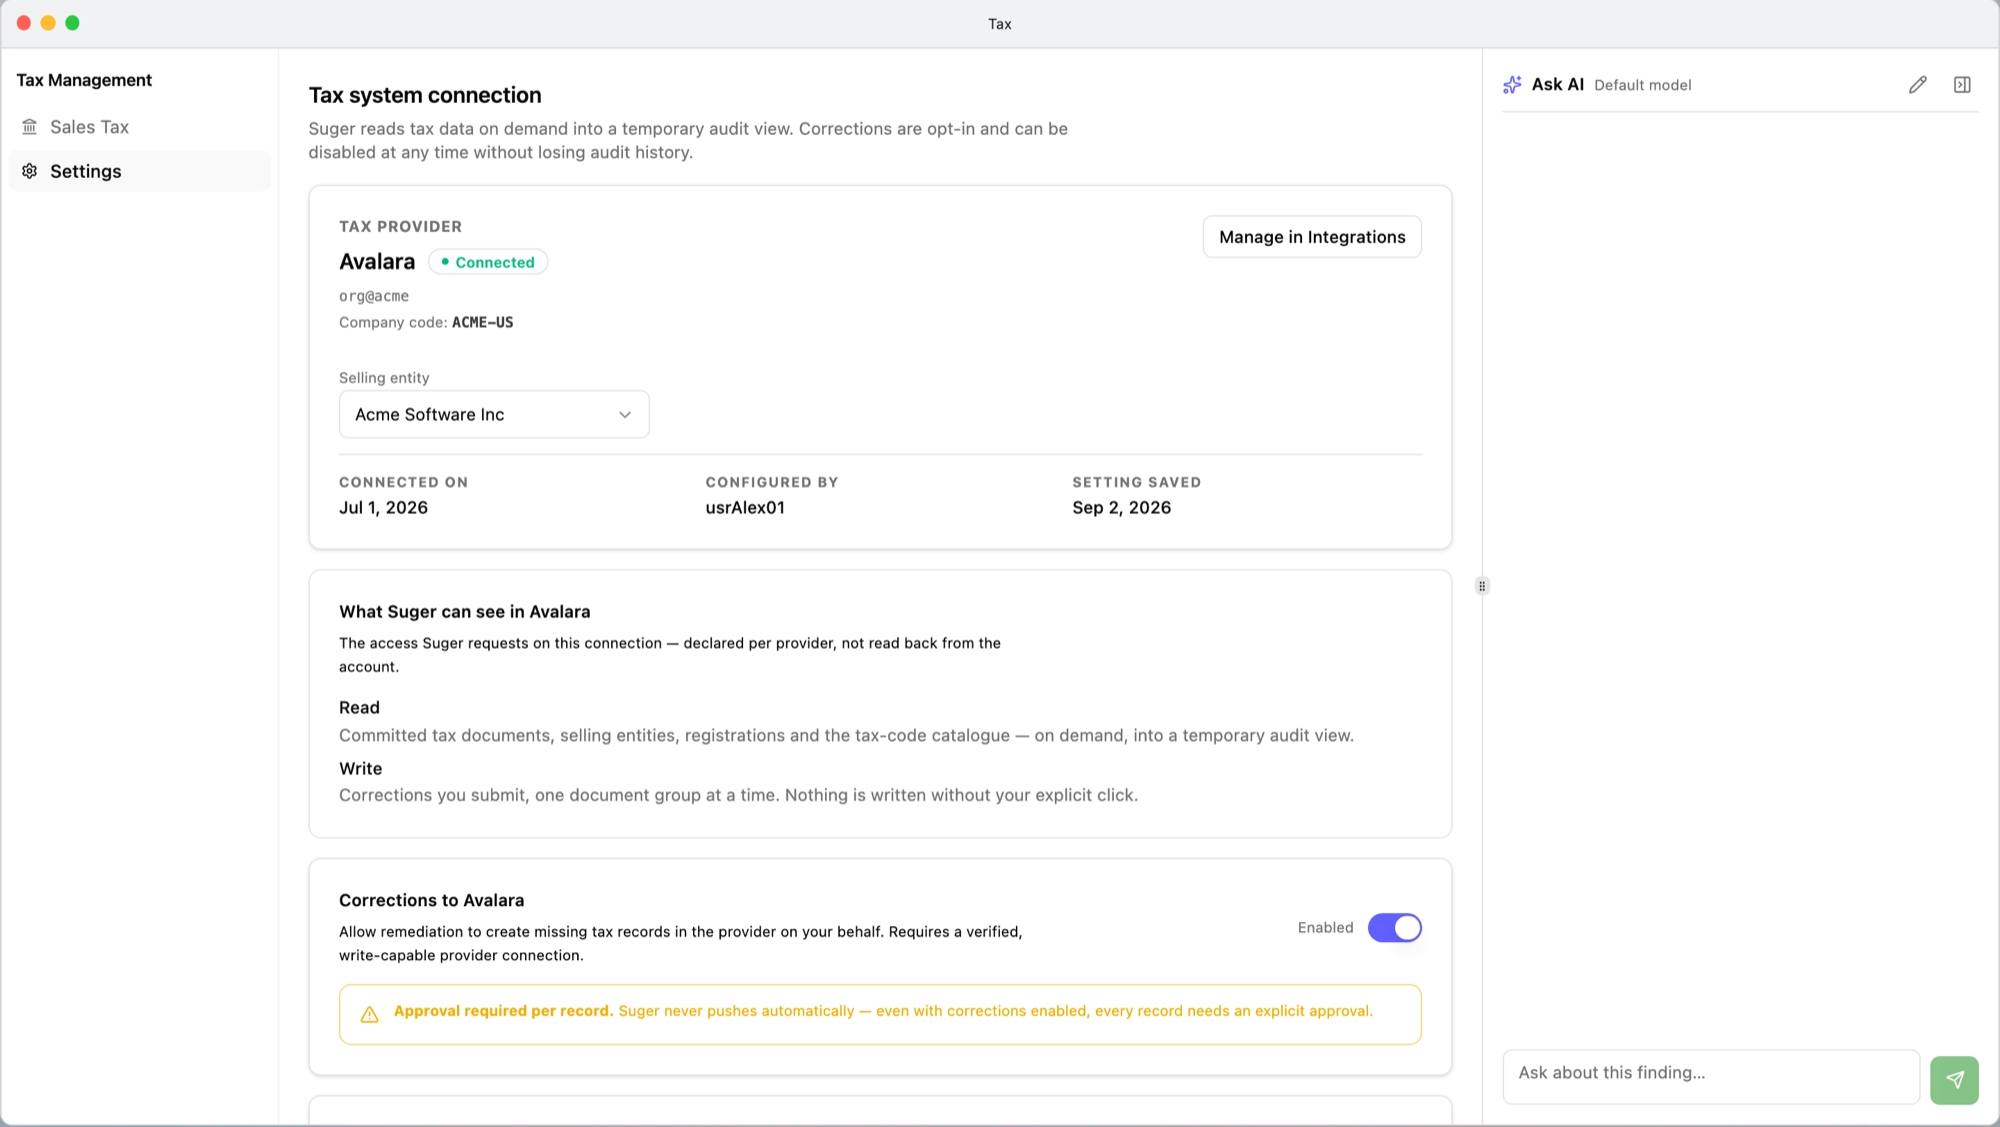
Task: Send message with paper plane button
Action: click(1954, 1080)
